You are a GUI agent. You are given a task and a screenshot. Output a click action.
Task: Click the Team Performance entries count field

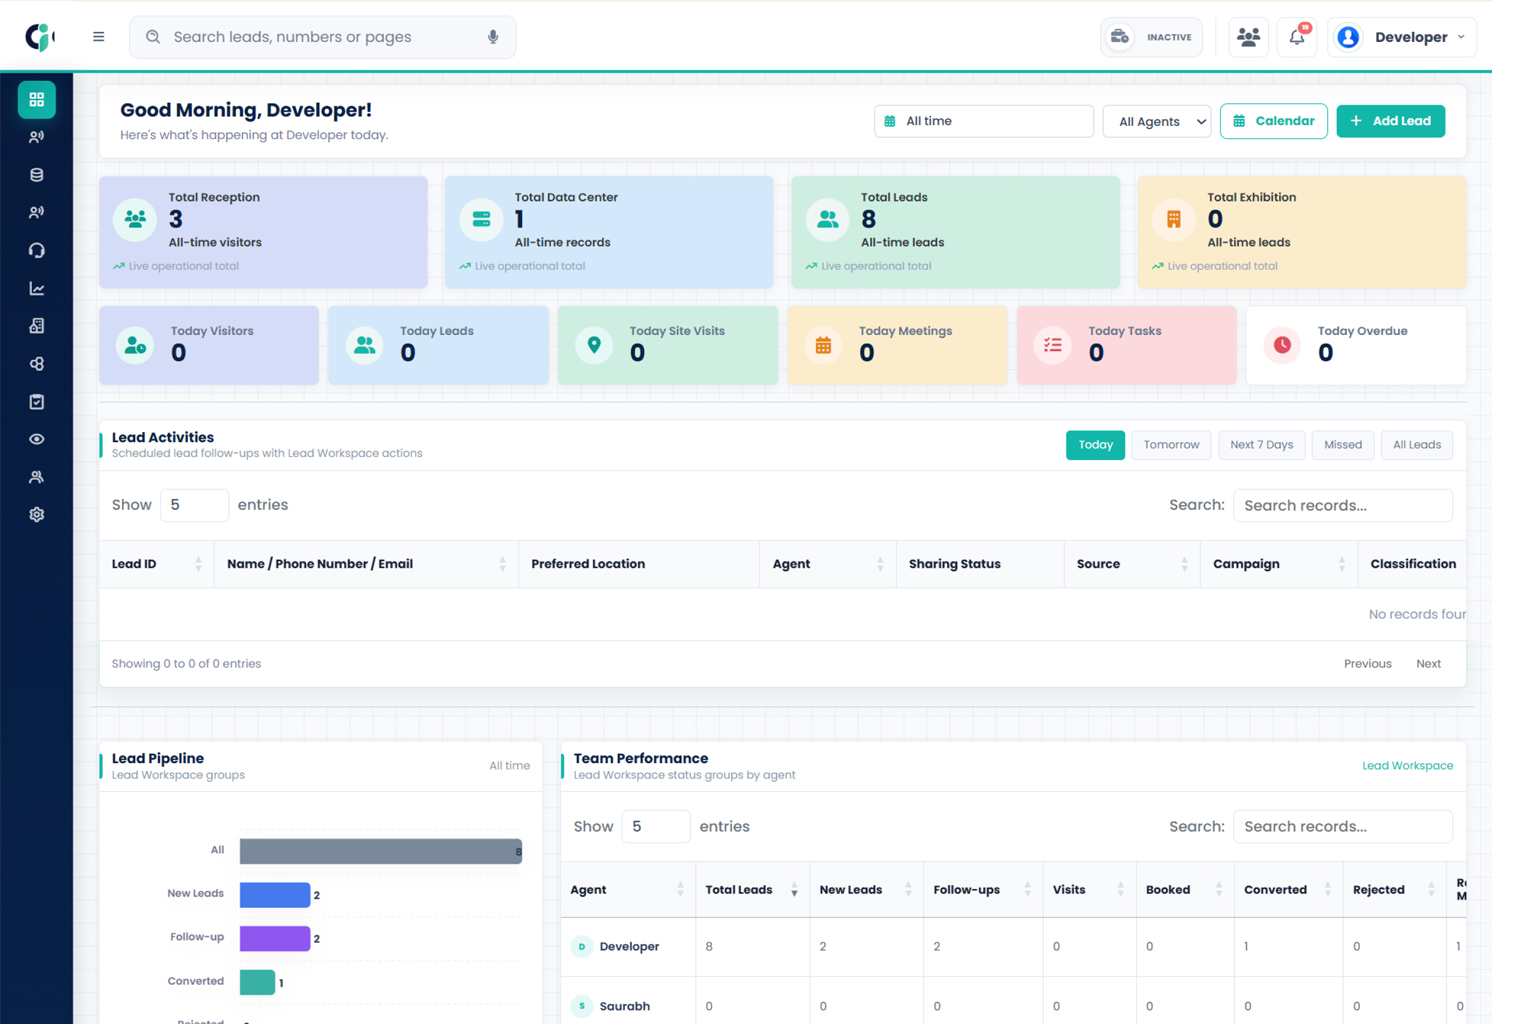pyautogui.click(x=656, y=827)
